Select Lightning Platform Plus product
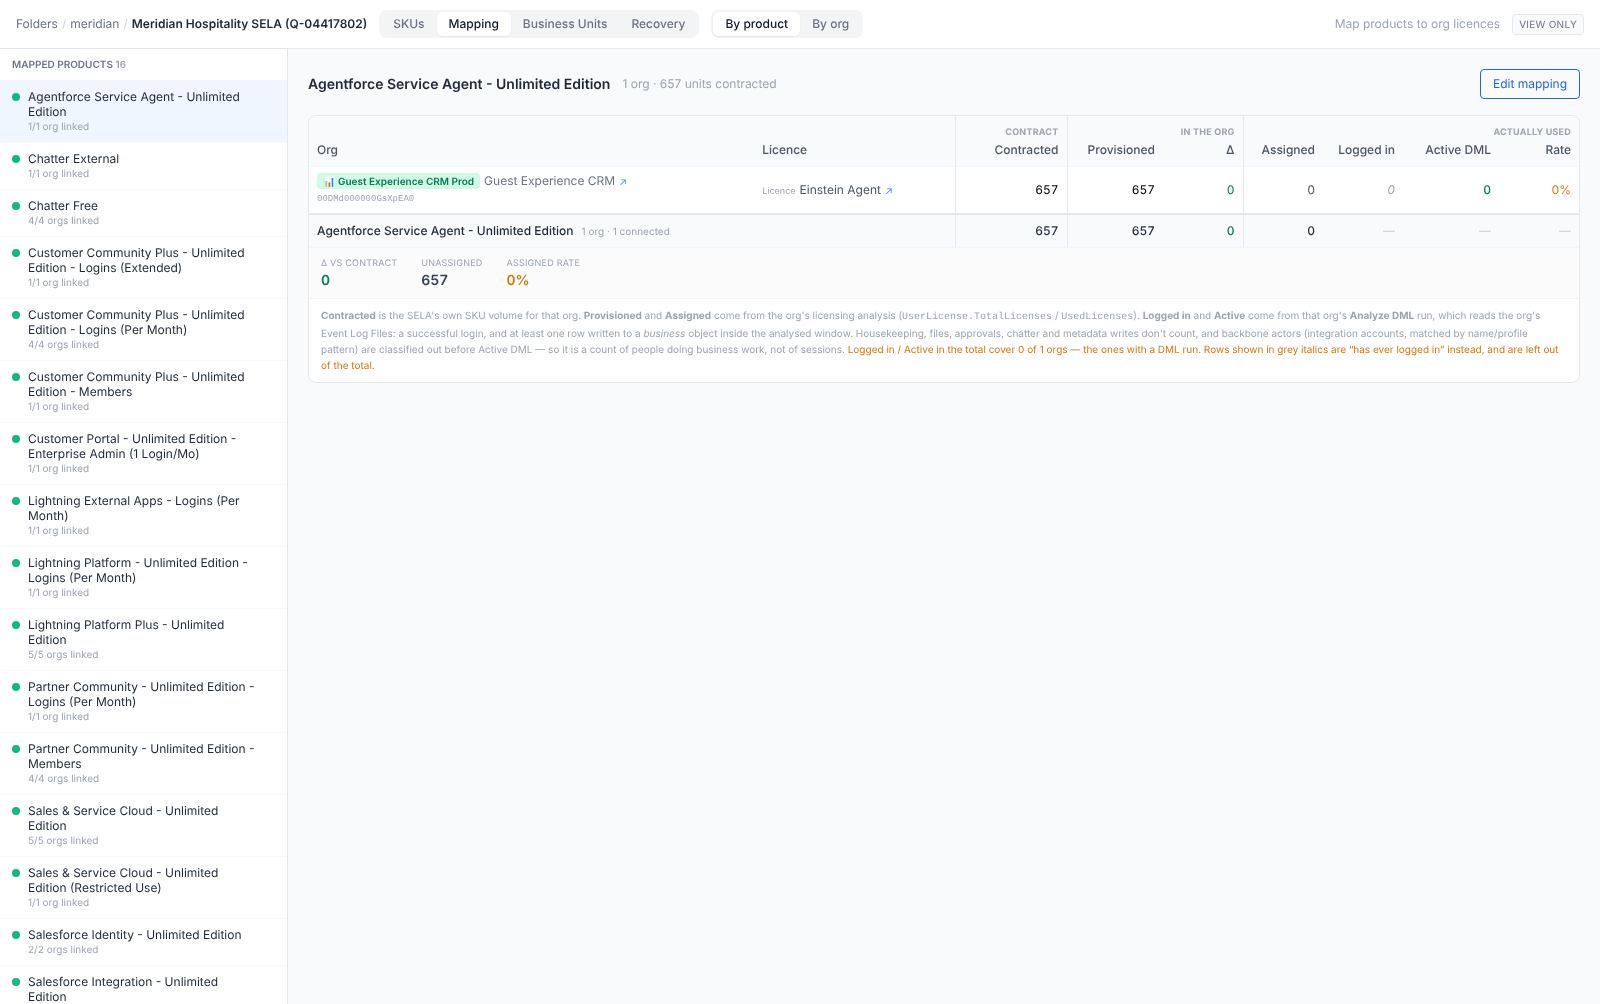1600x1004 pixels. pyautogui.click(x=143, y=639)
